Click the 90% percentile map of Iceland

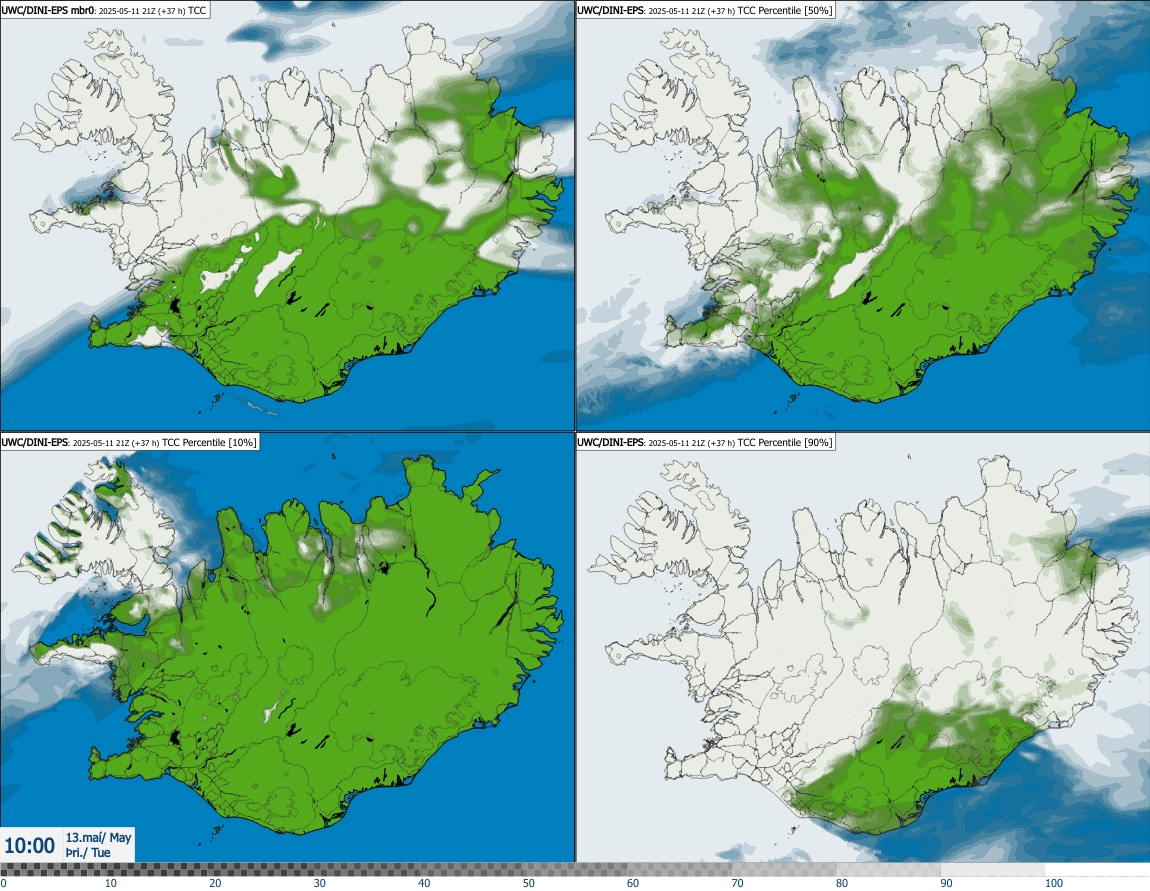pos(862,648)
